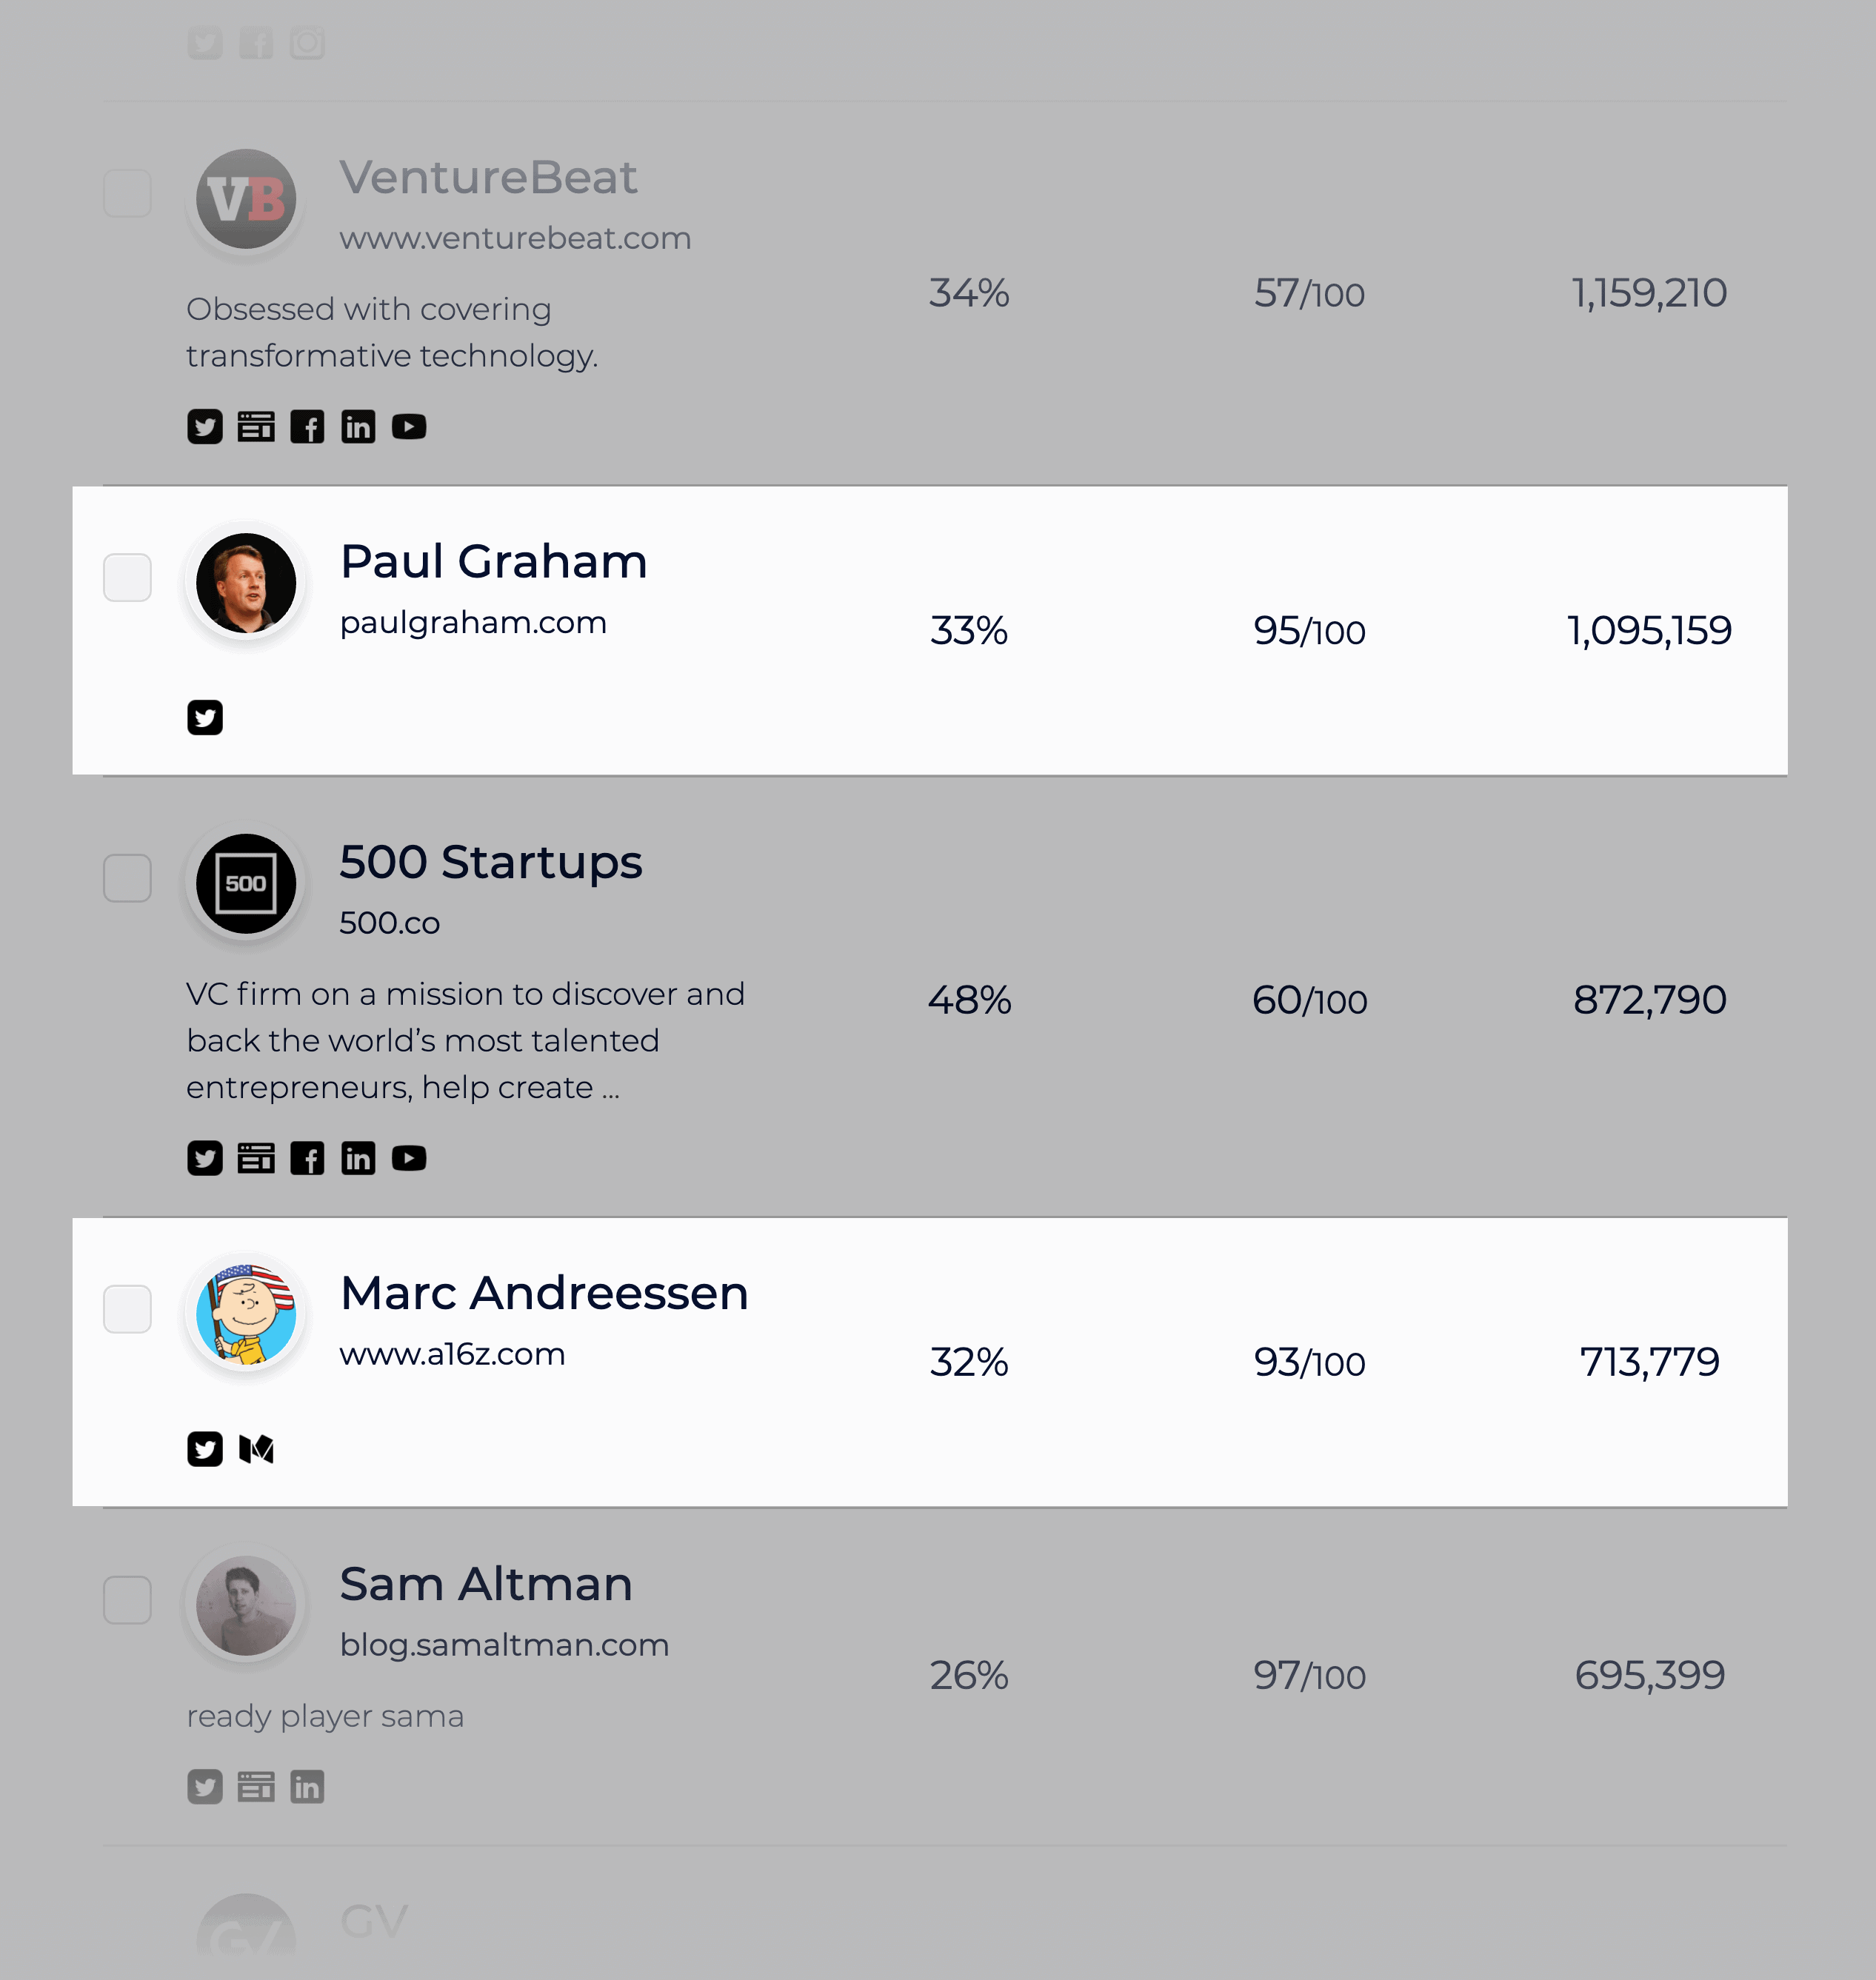The image size is (1876, 1980).
Task: Open 500.co website link
Action: point(388,920)
